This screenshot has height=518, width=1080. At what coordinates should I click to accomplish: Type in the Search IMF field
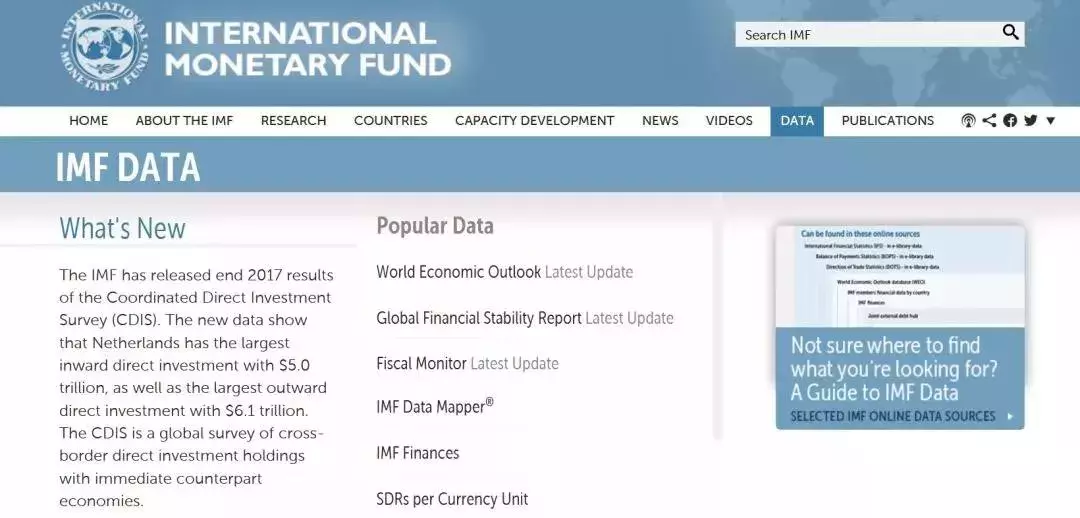[x=865, y=35]
